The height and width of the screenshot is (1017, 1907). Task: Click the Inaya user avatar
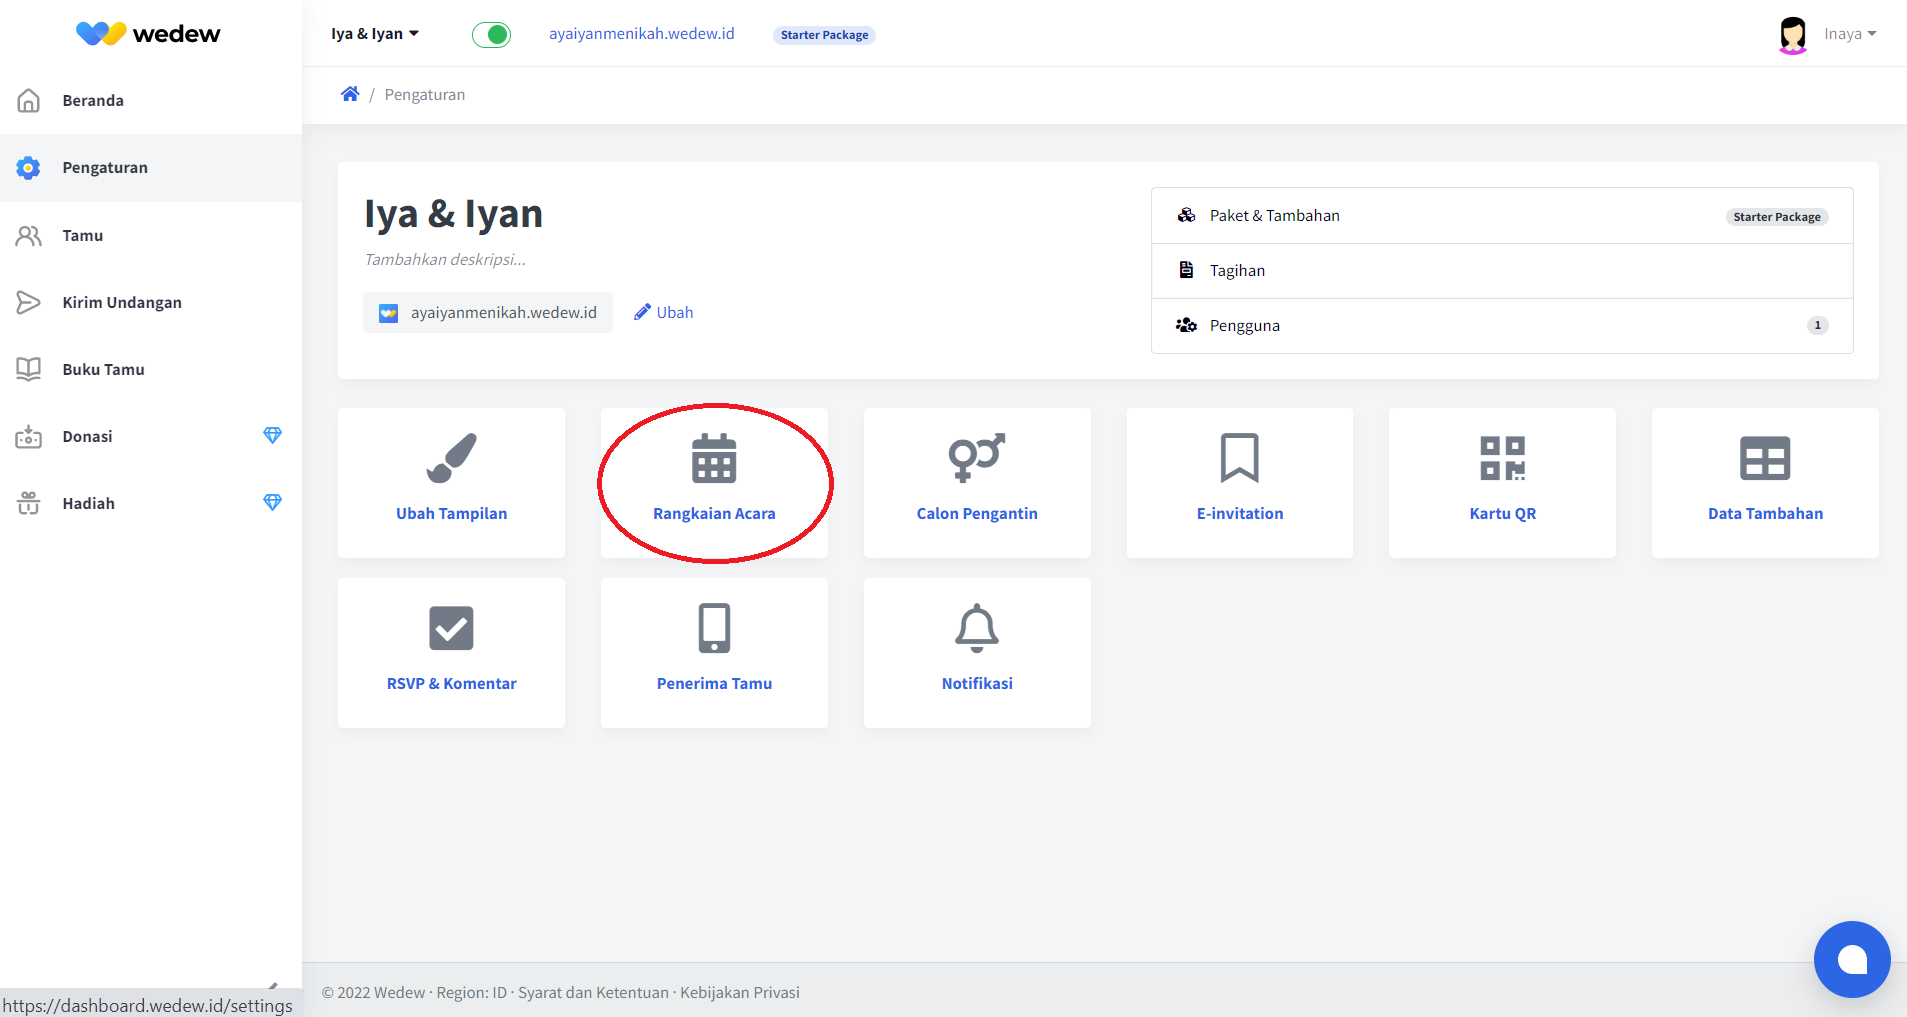[1793, 34]
